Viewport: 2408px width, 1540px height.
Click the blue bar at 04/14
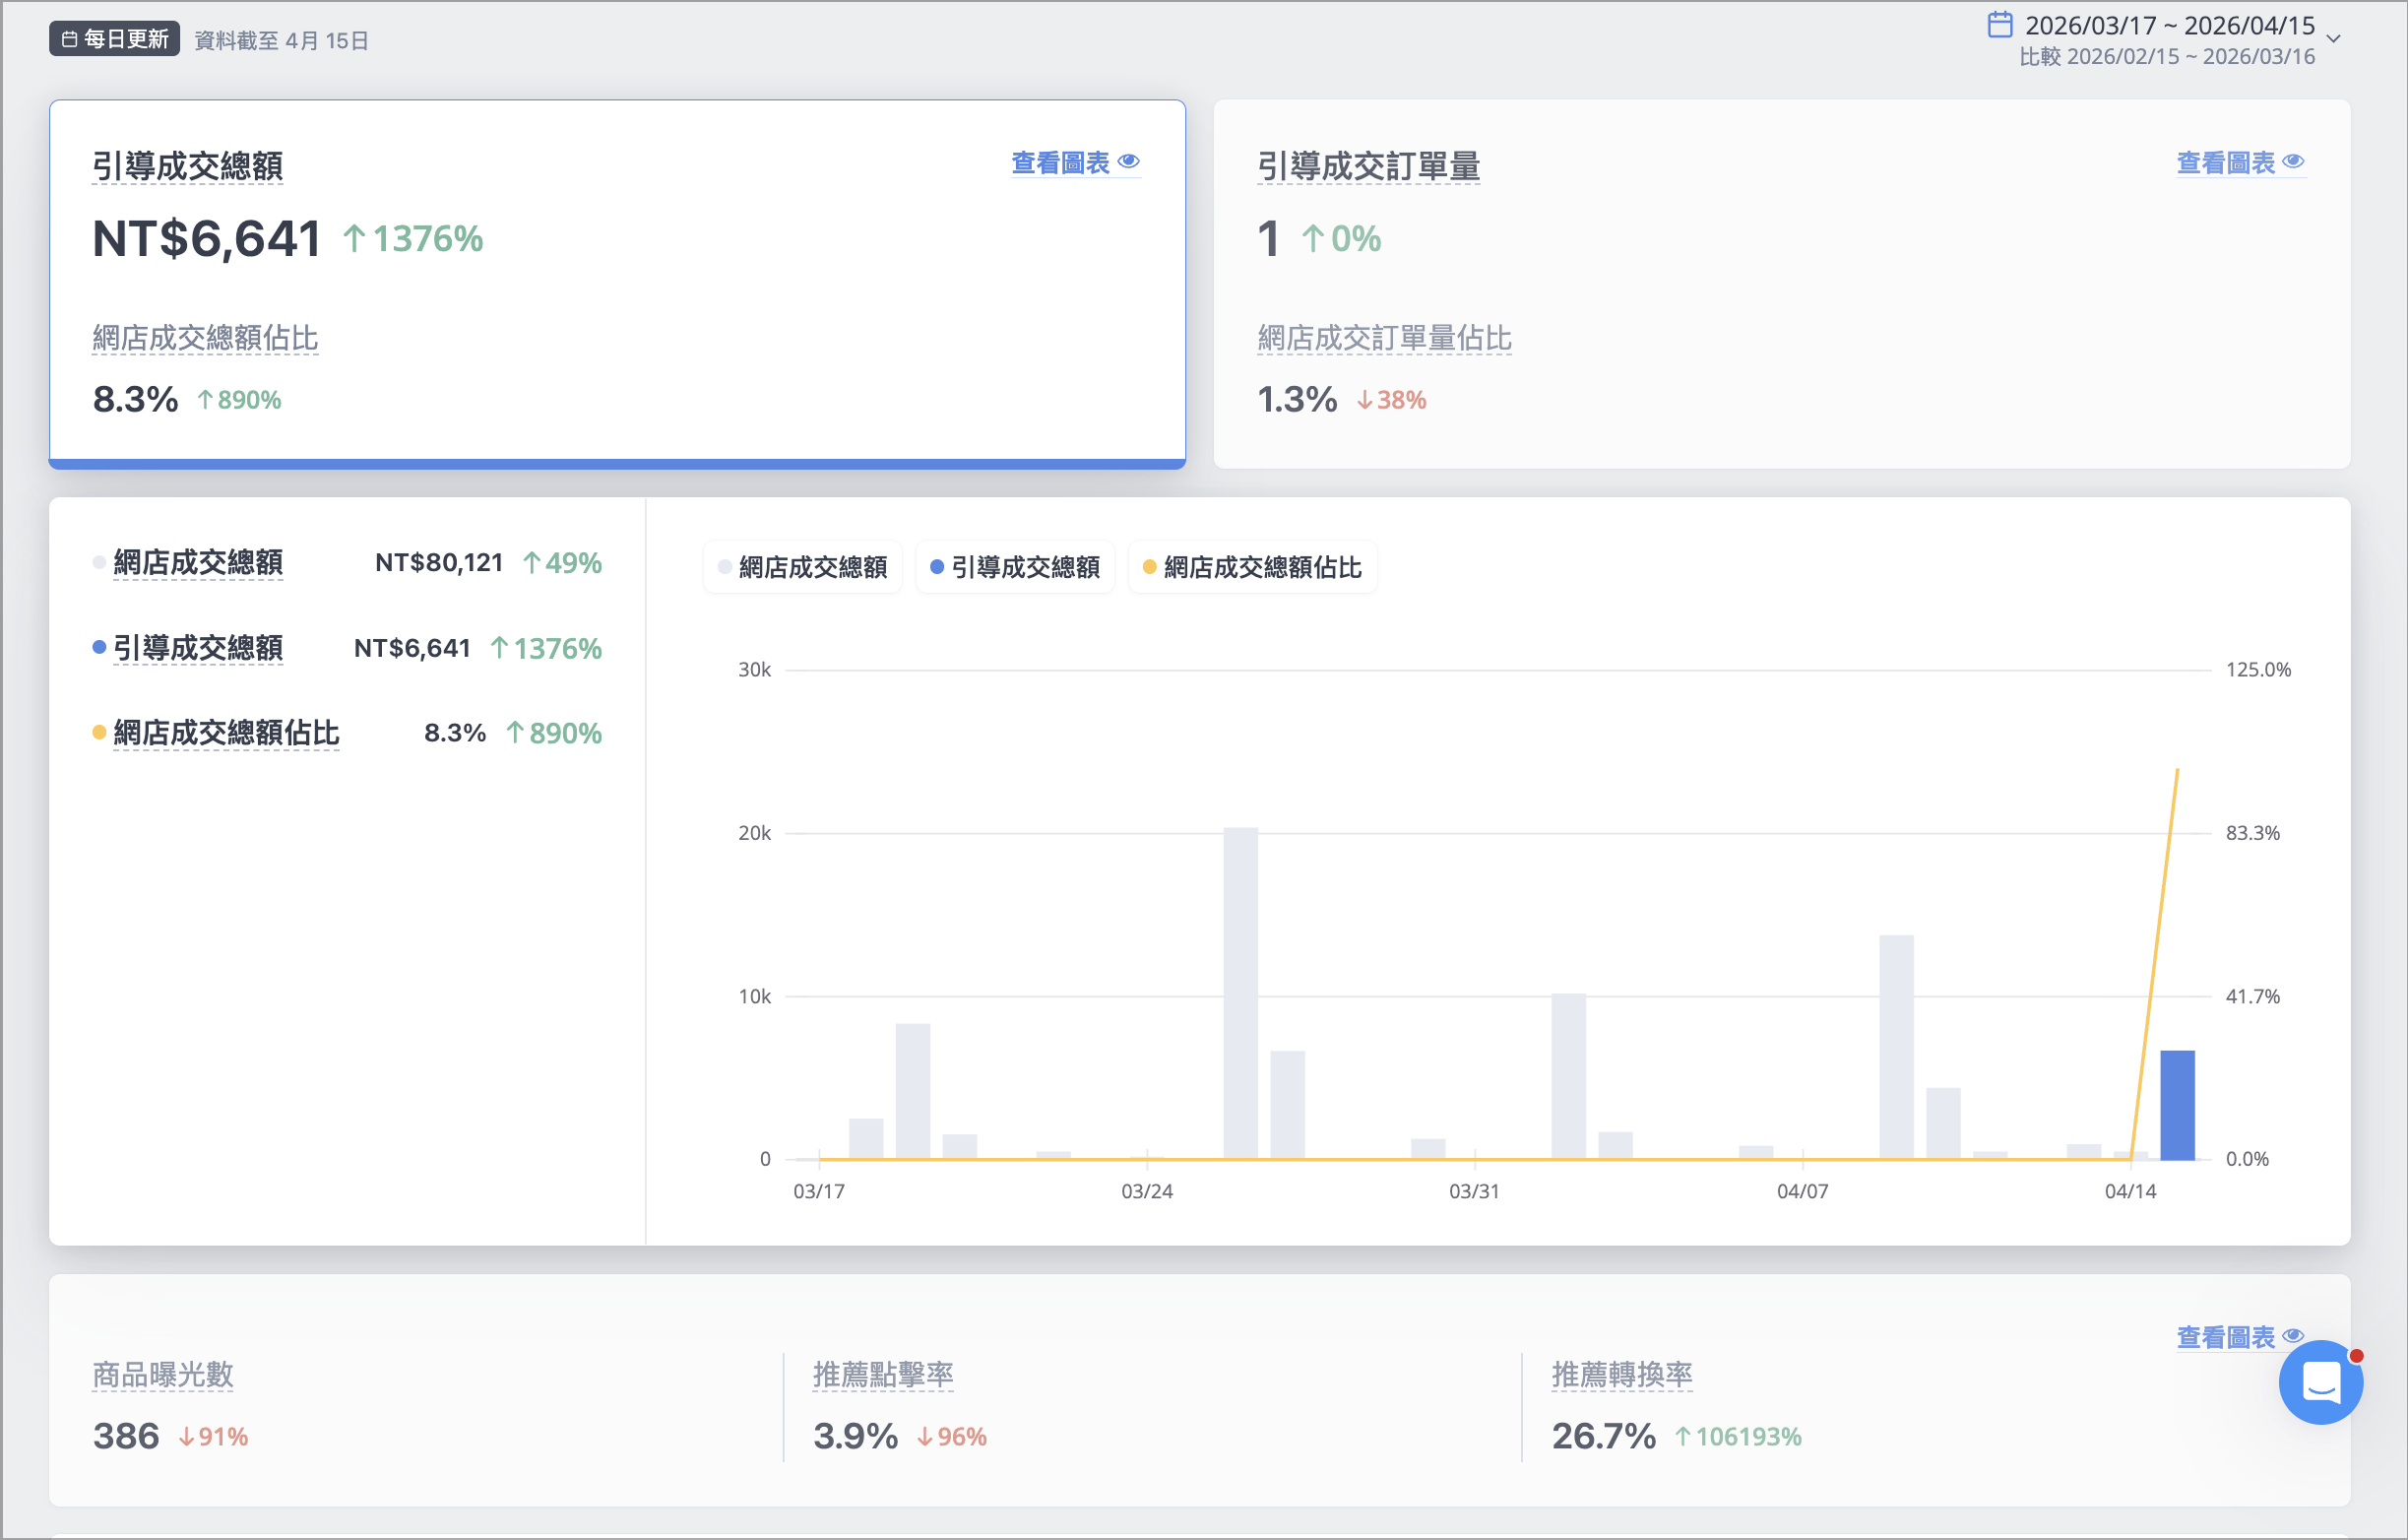(x=2178, y=1105)
